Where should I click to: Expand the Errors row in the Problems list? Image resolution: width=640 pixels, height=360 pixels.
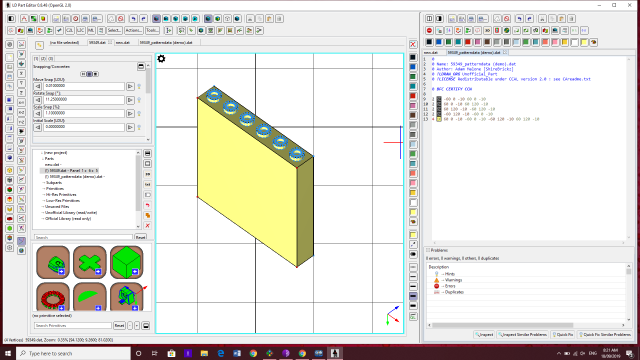443,286
